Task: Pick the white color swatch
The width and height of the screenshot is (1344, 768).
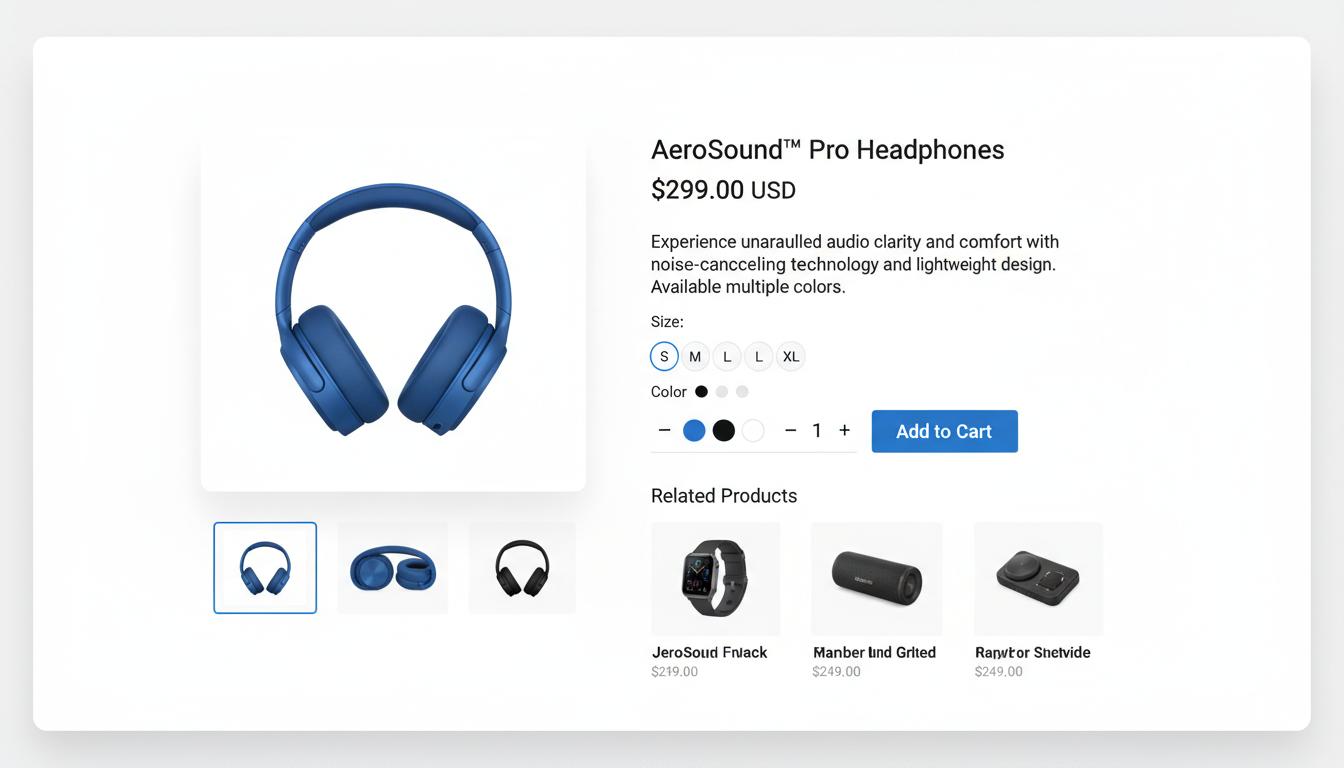Action: [x=753, y=430]
